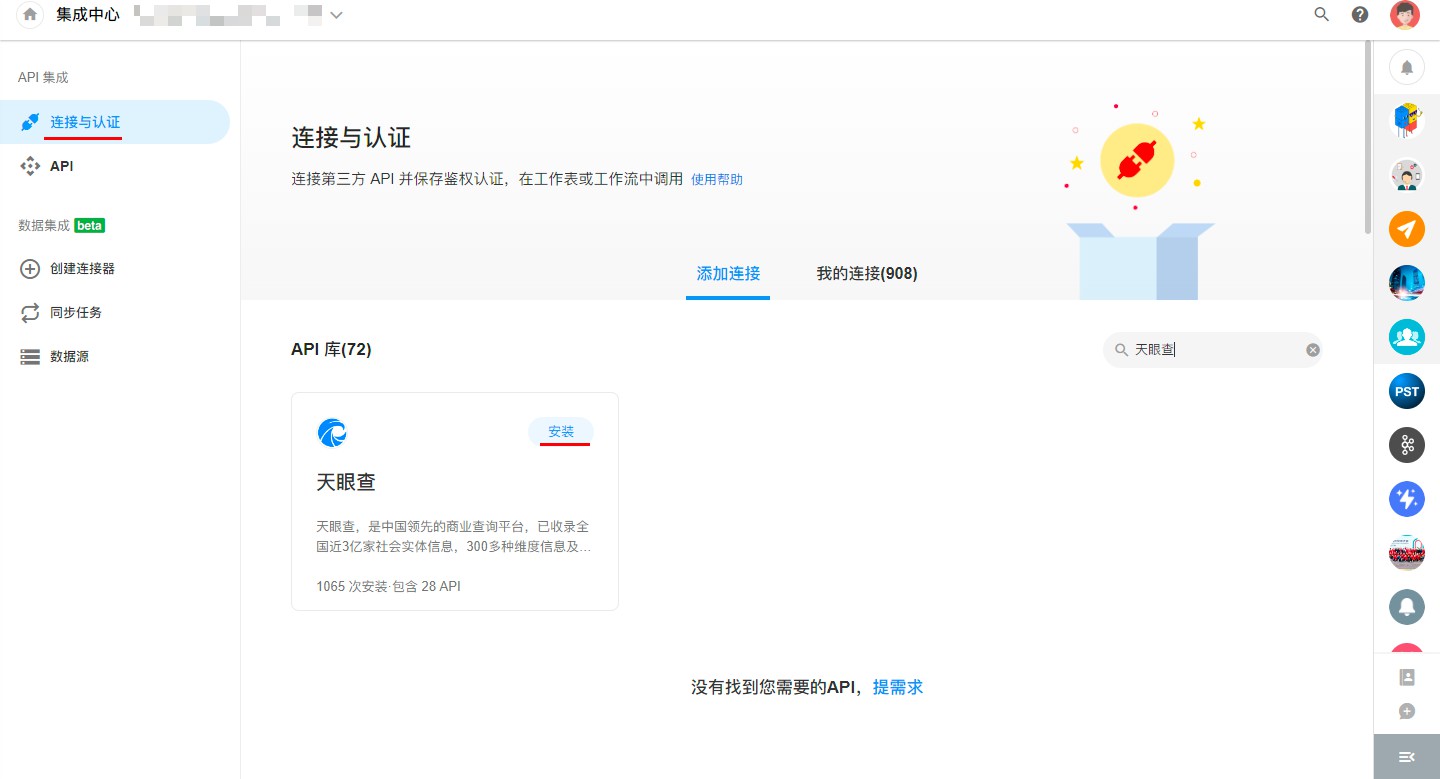Switch to the 我的连接(908) tab

pyautogui.click(x=866, y=274)
